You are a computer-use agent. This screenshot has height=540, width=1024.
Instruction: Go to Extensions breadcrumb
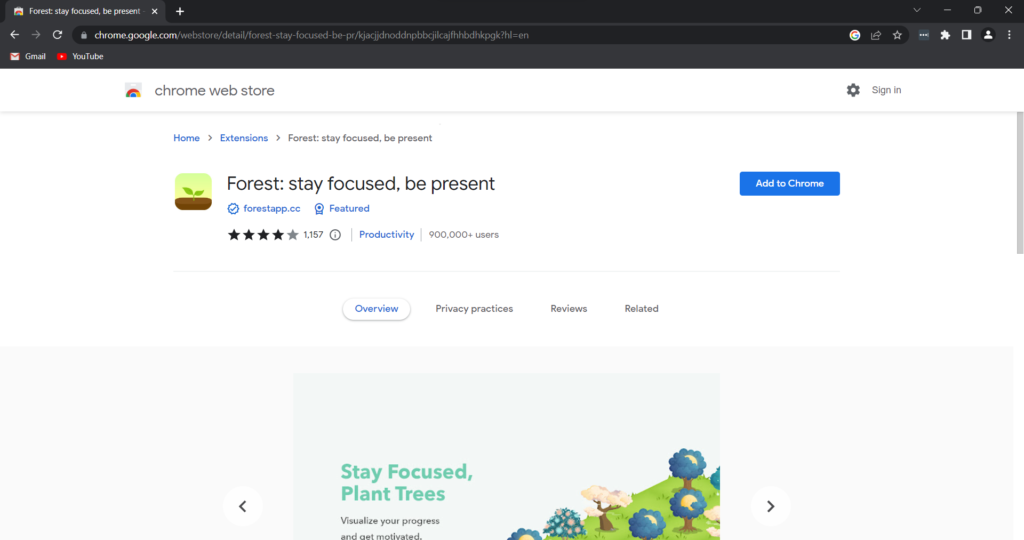click(244, 138)
